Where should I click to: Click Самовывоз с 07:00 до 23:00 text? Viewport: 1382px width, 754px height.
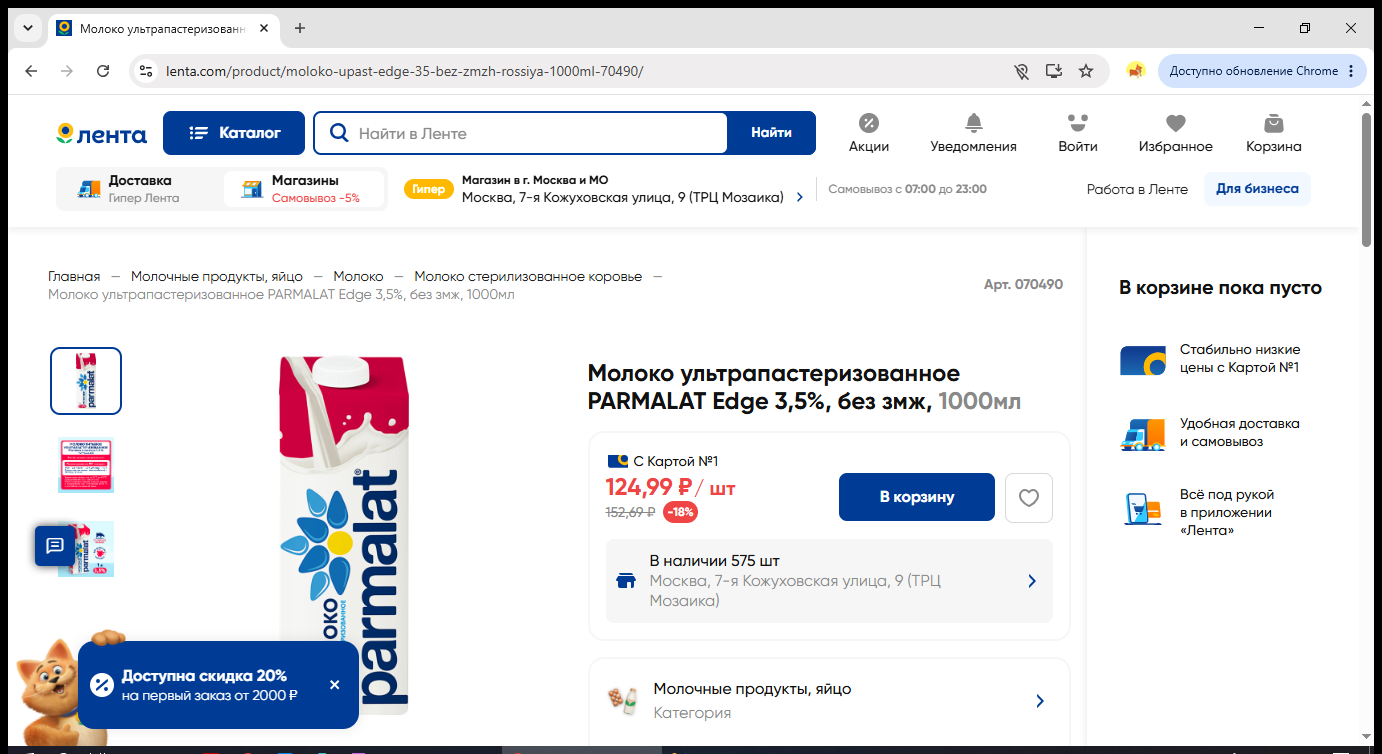click(x=907, y=189)
